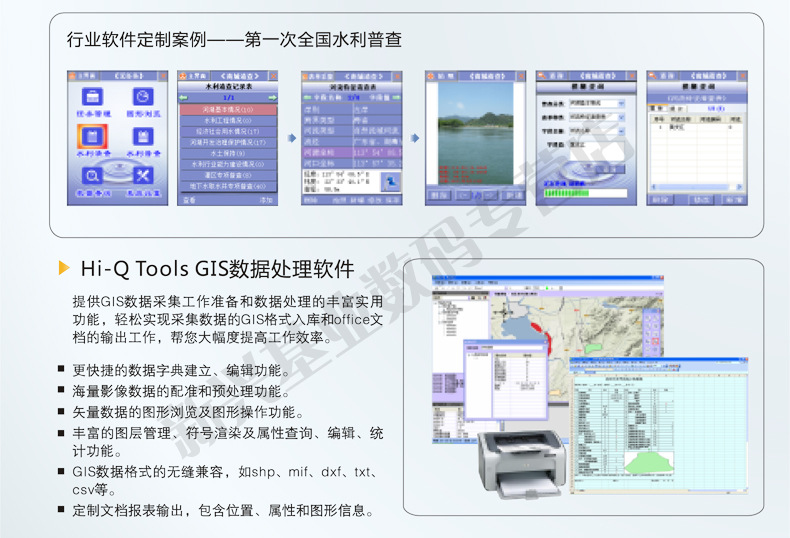Screen dimensions: 790x538
Task: Tap magnifier icon on query form header
Action: pos(543,76)
